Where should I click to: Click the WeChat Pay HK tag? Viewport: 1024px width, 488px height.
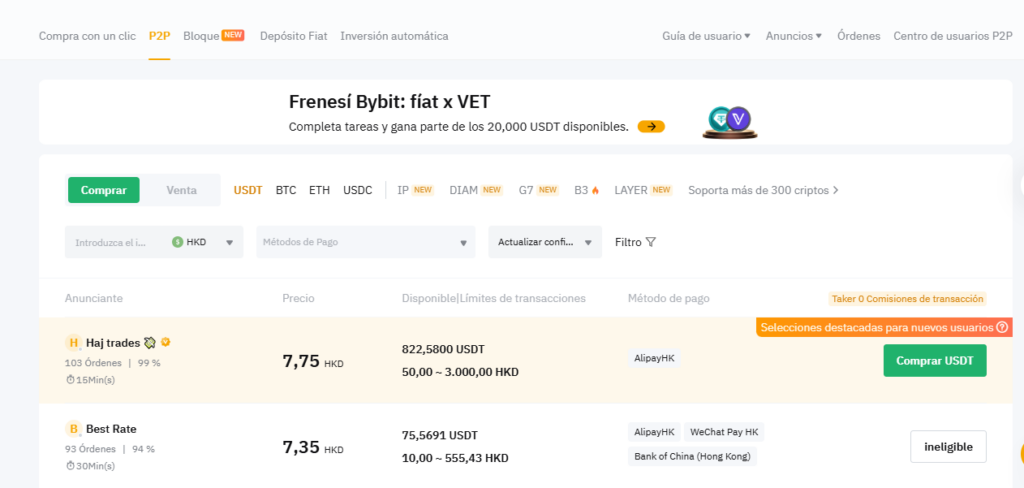[724, 432]
